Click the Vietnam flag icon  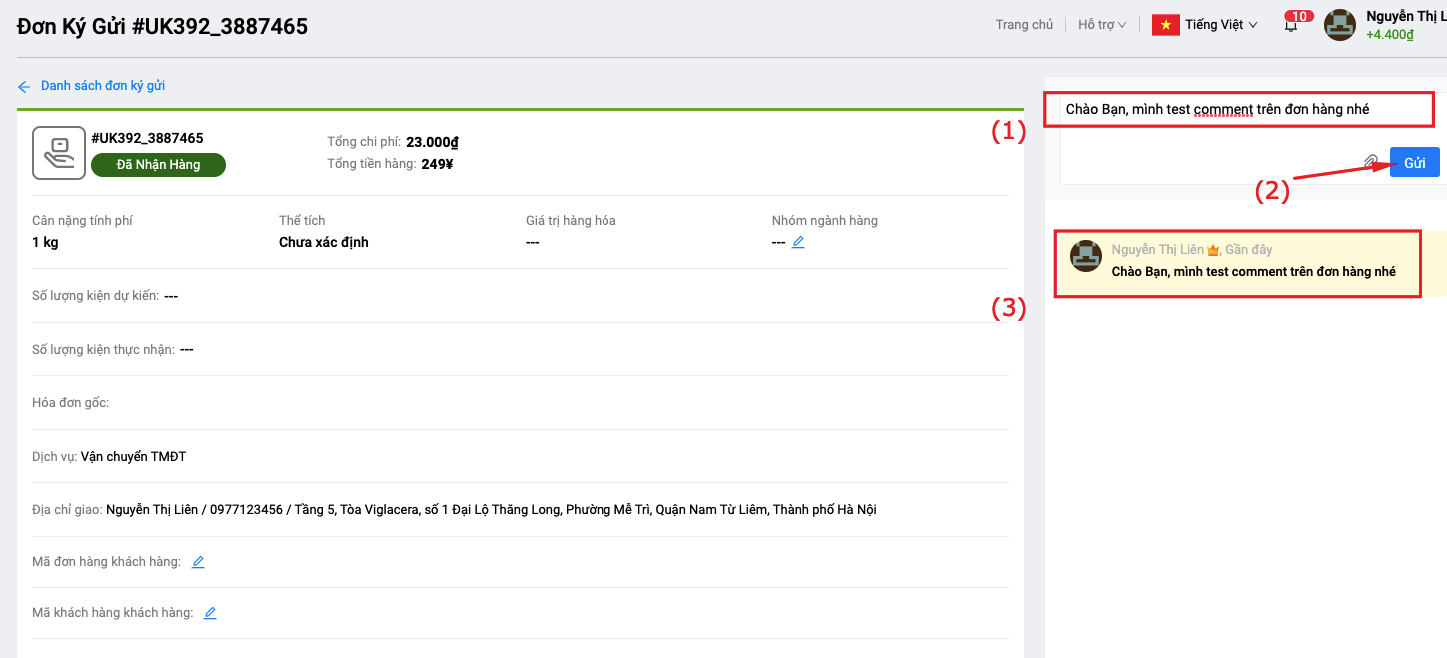[1165, 25]
